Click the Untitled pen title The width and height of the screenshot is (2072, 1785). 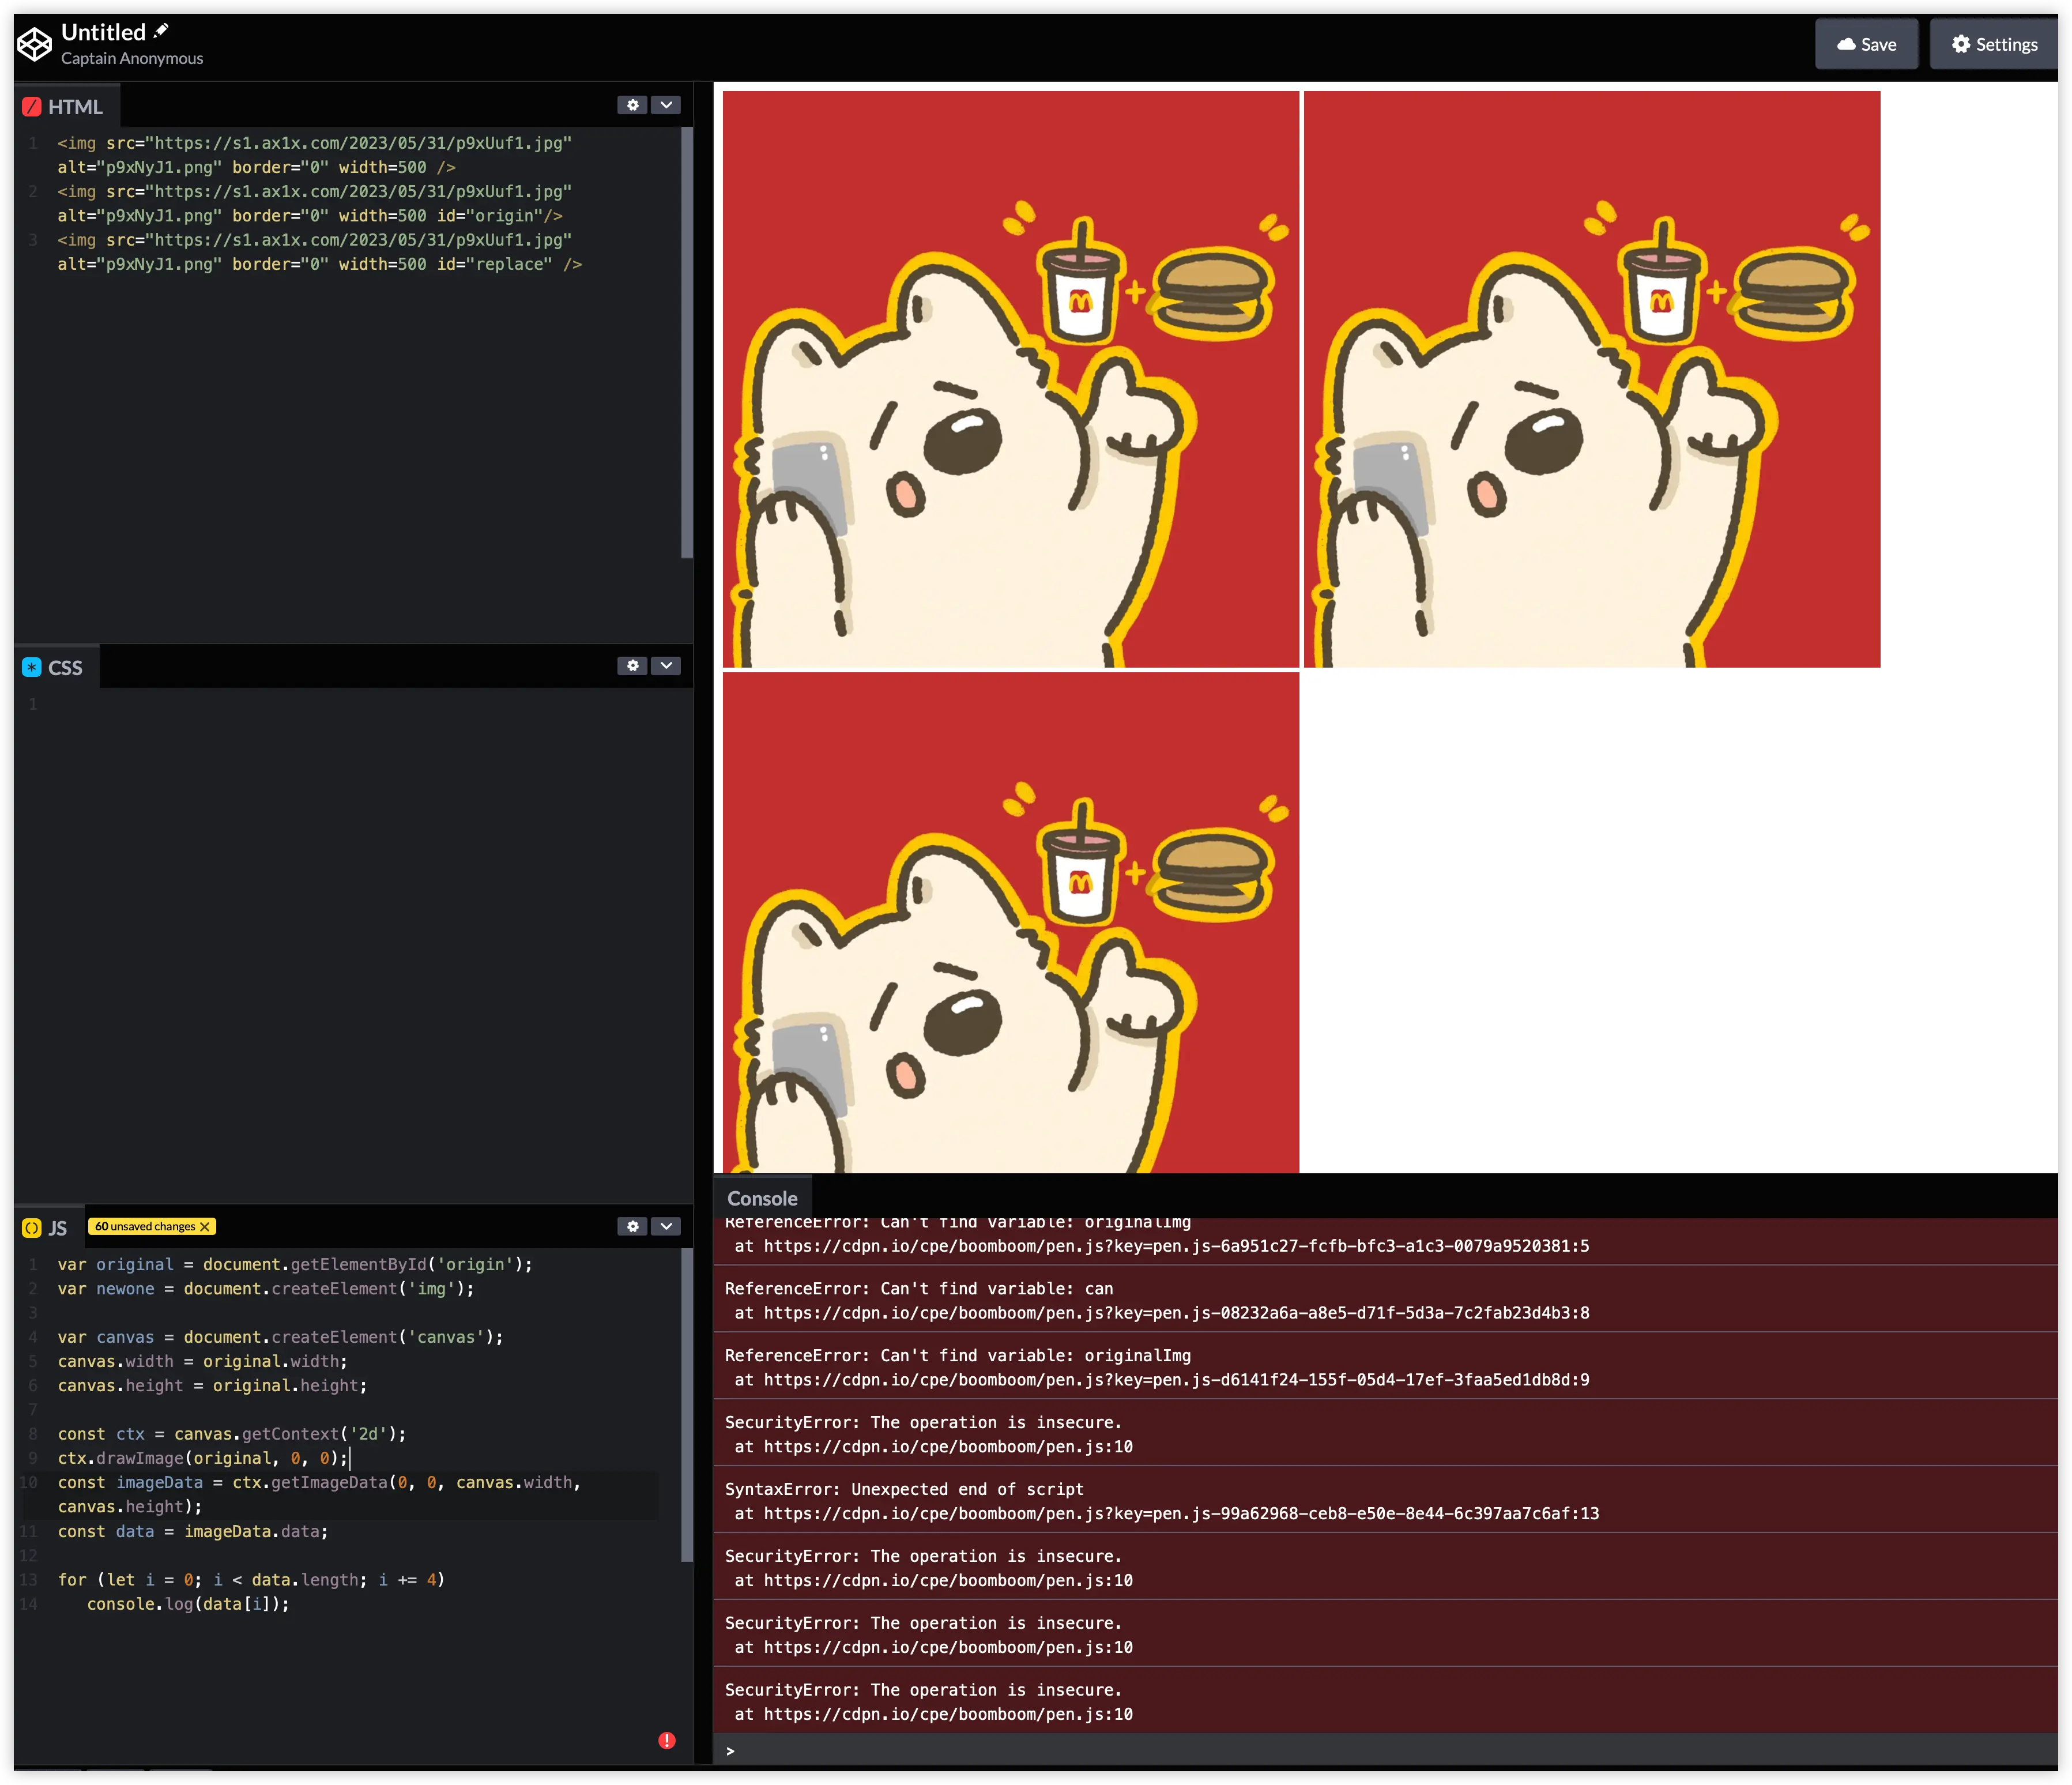pos(104,32)
